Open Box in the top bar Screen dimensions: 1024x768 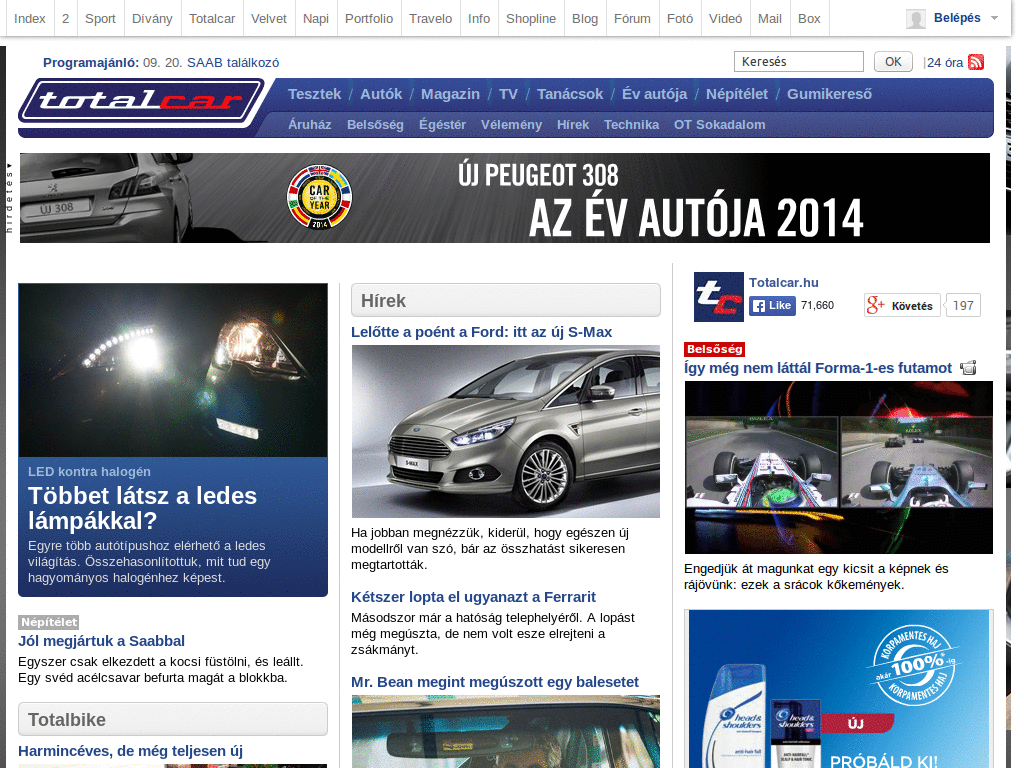tap(808, 18)
